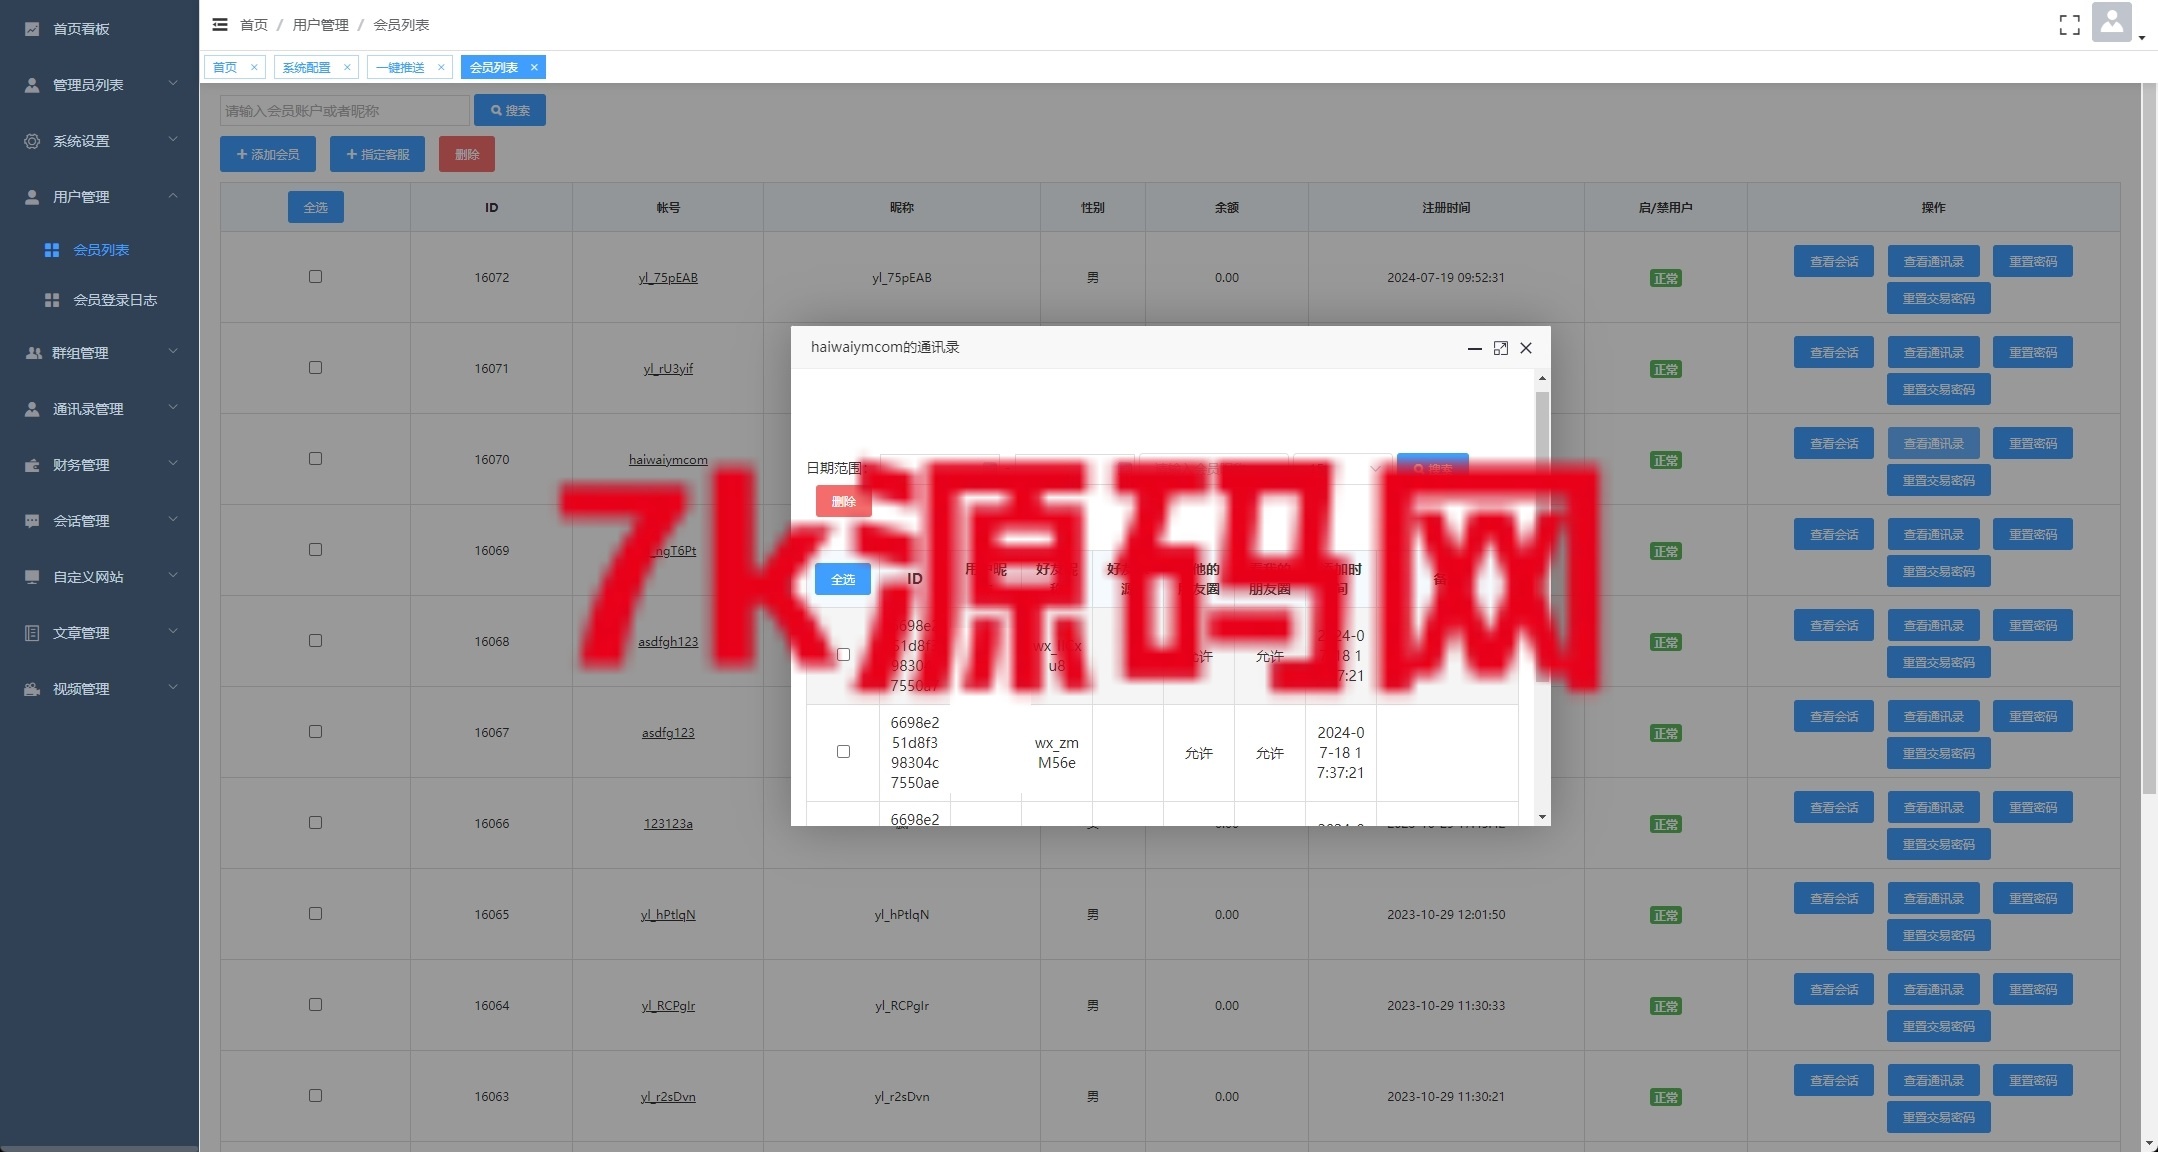
Task: Click the 指定客服 button
Action: (x=377, y=154)
